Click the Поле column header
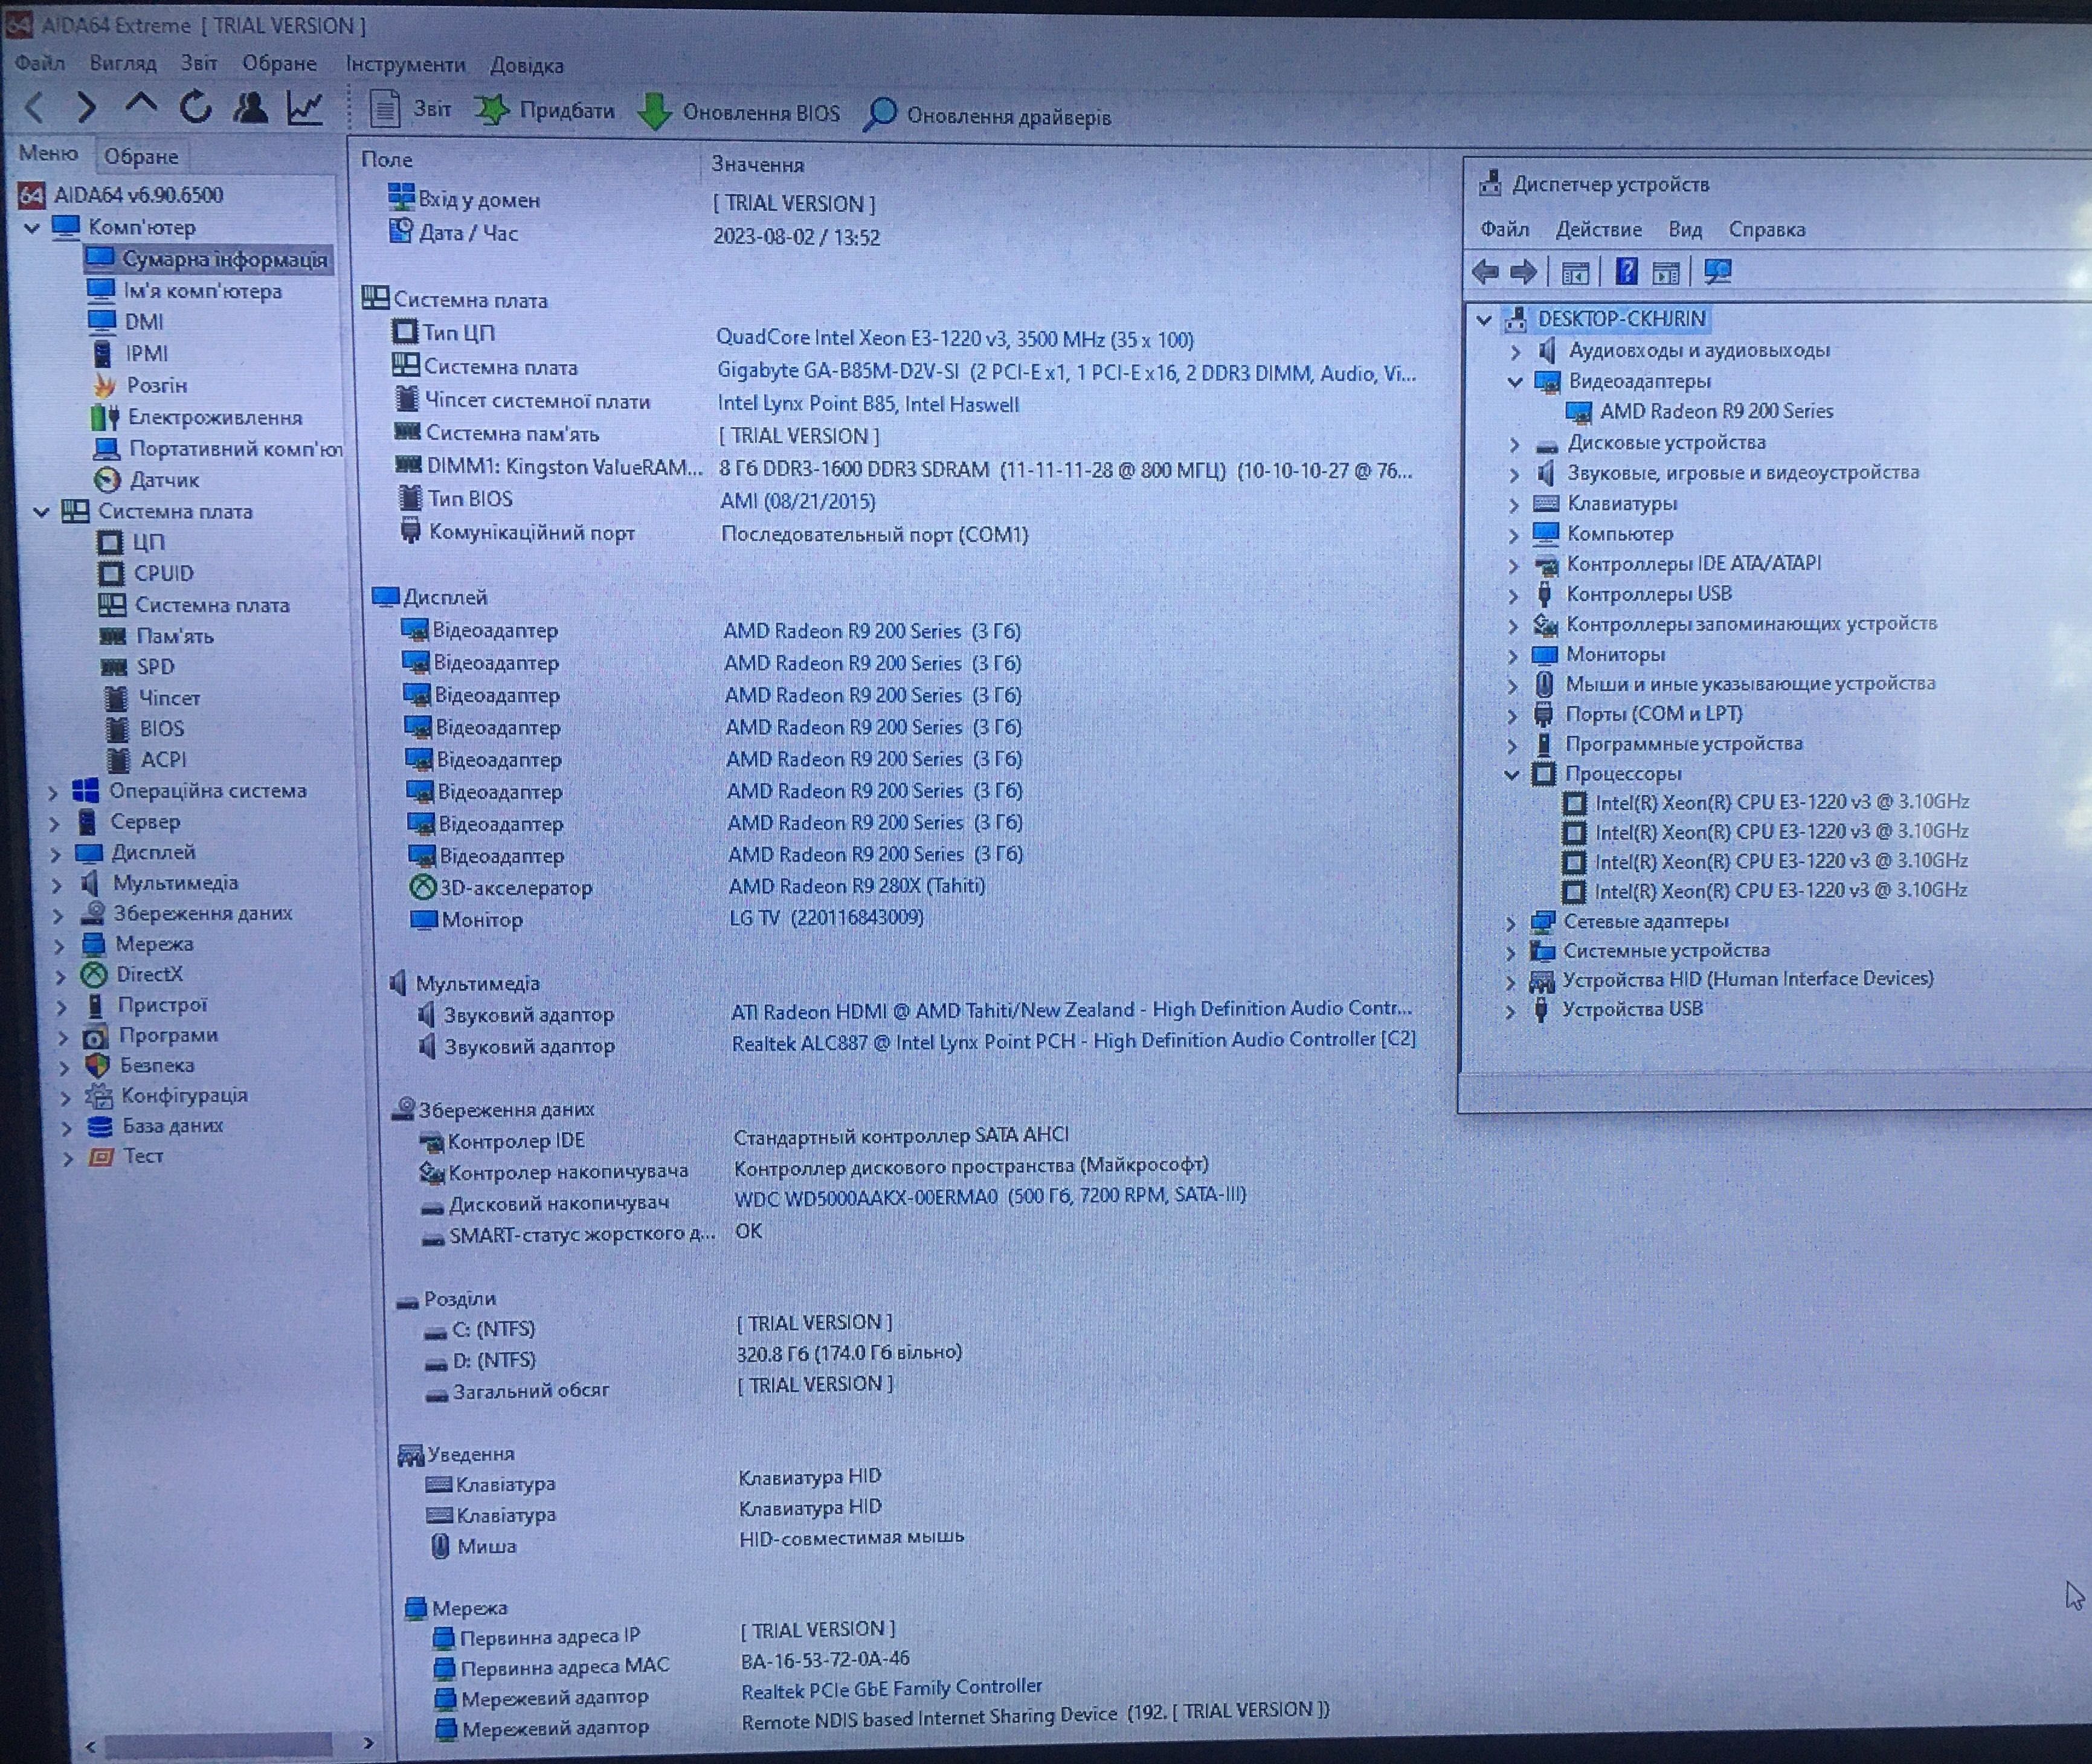 point(387,160)
